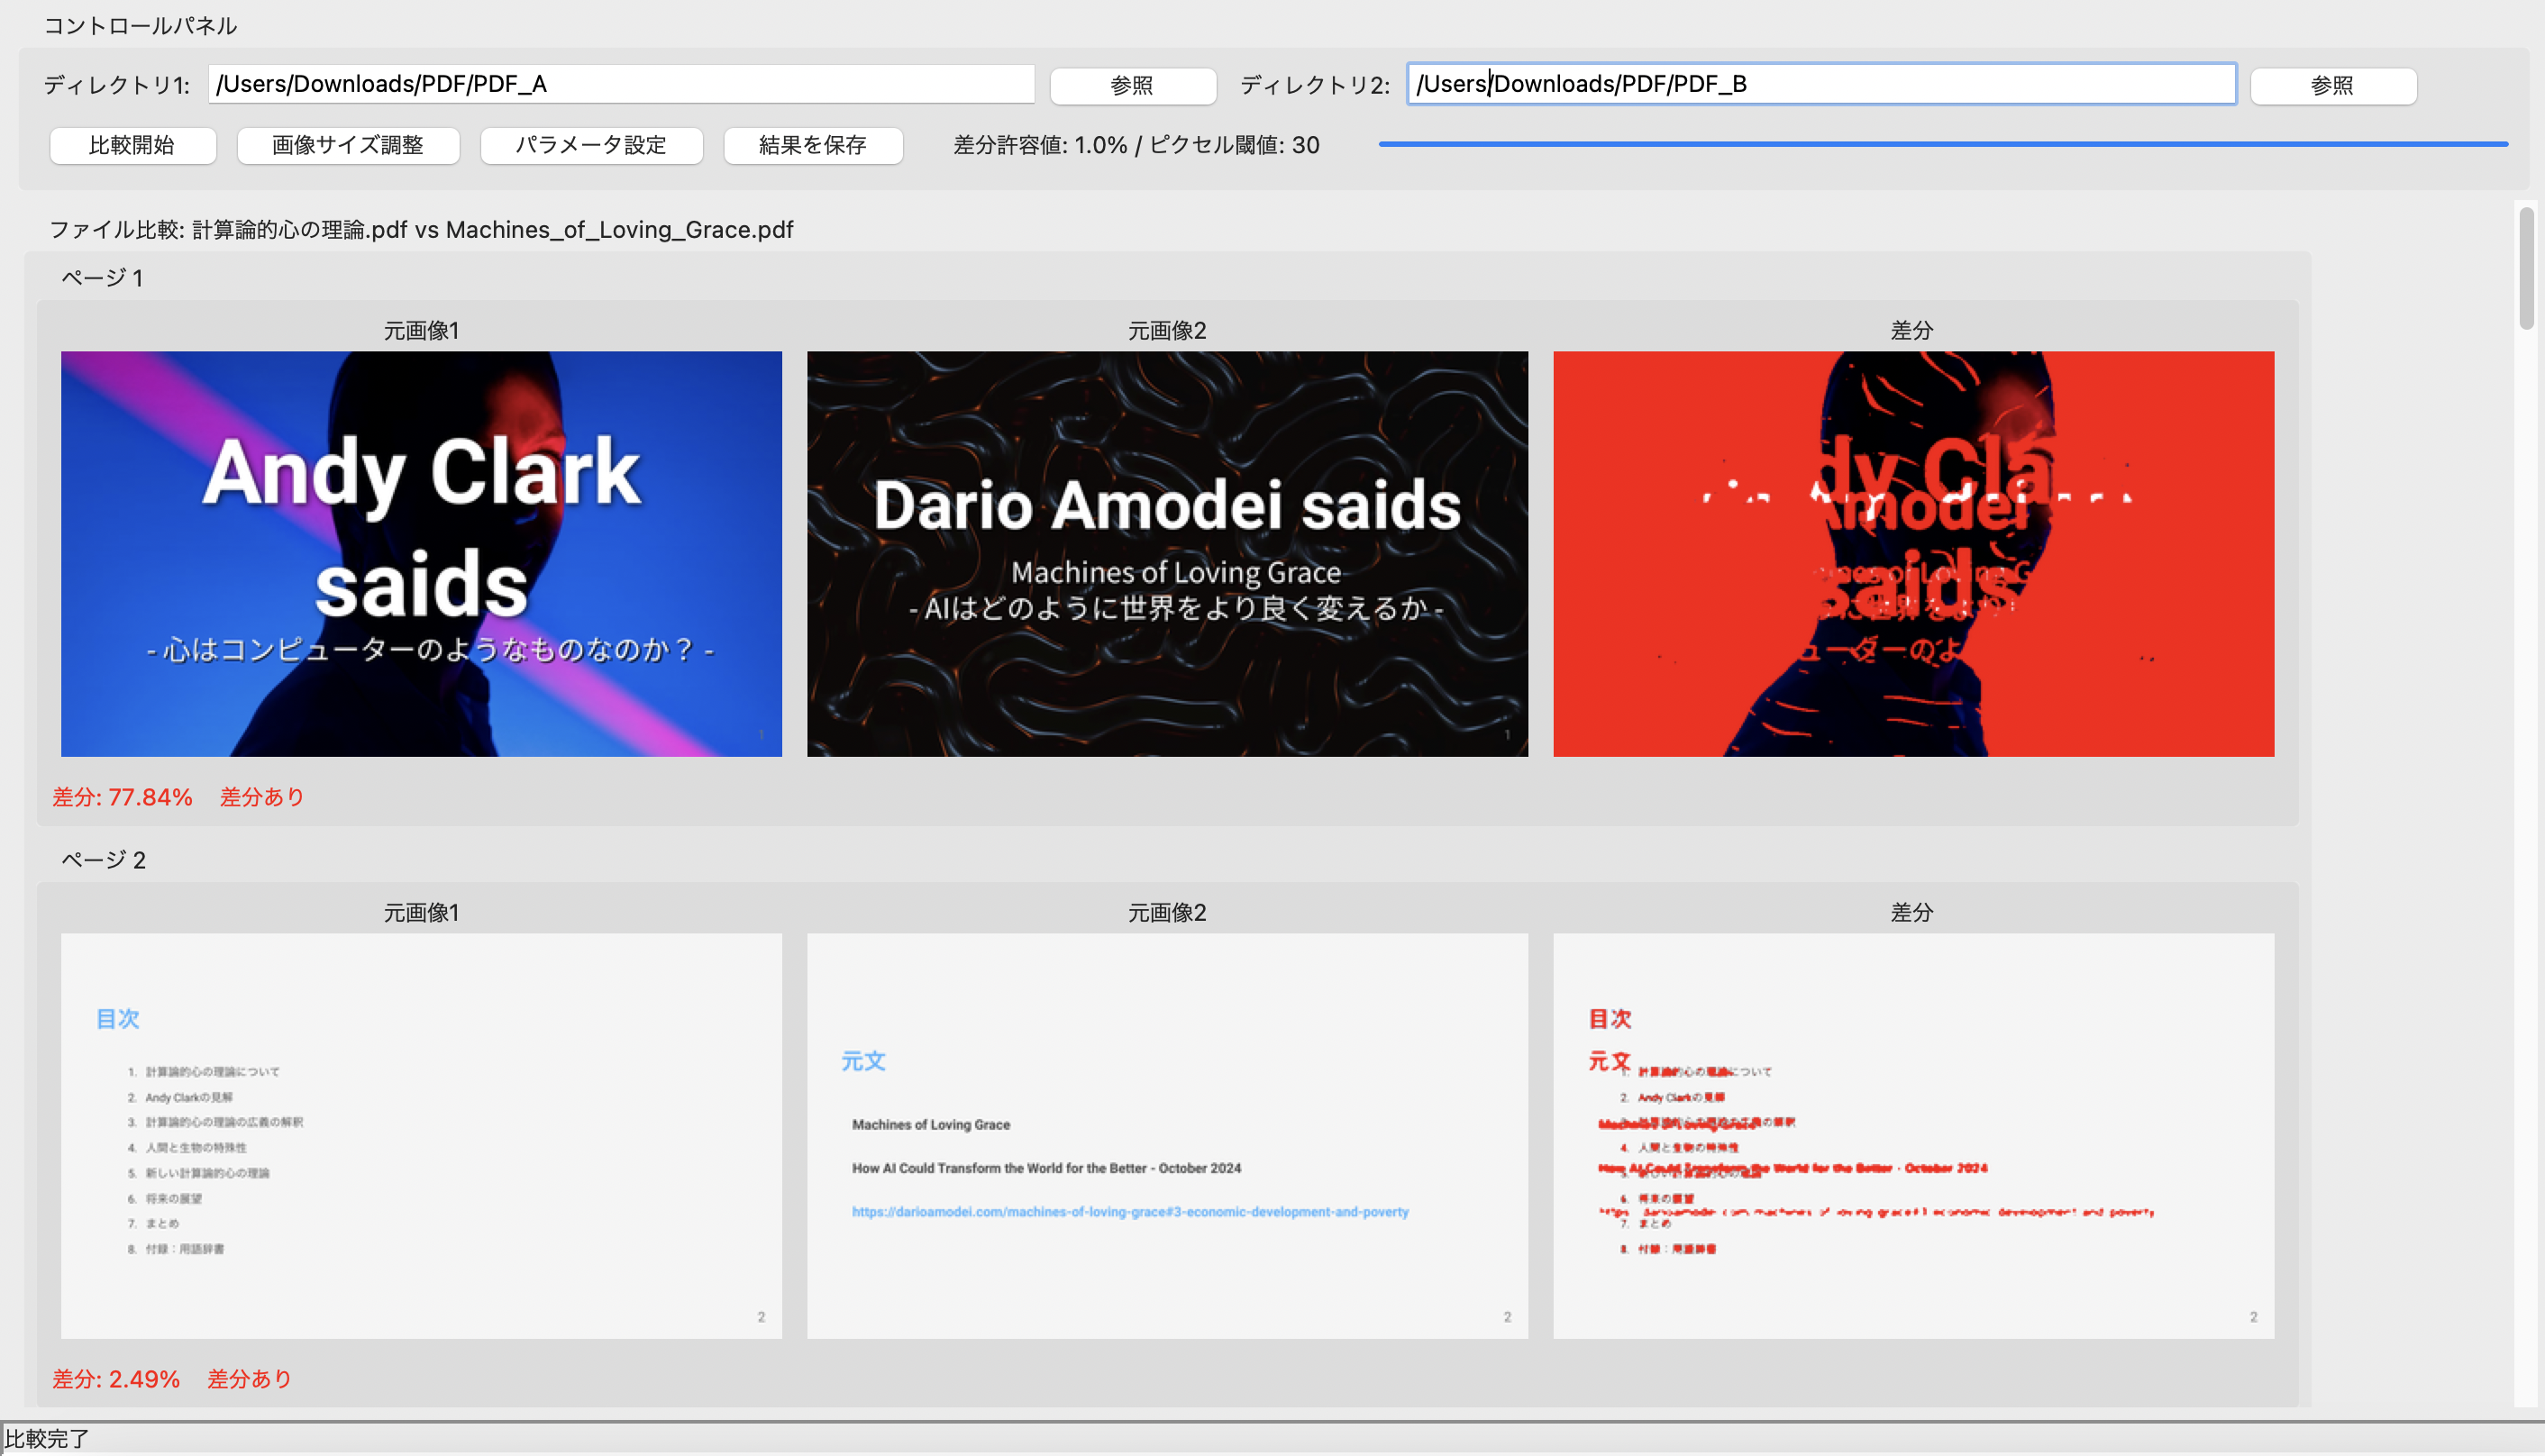Viewport: 2545px width, 1456px height.
Task: Open パラメータ設定 dialog
Action: 590,145
